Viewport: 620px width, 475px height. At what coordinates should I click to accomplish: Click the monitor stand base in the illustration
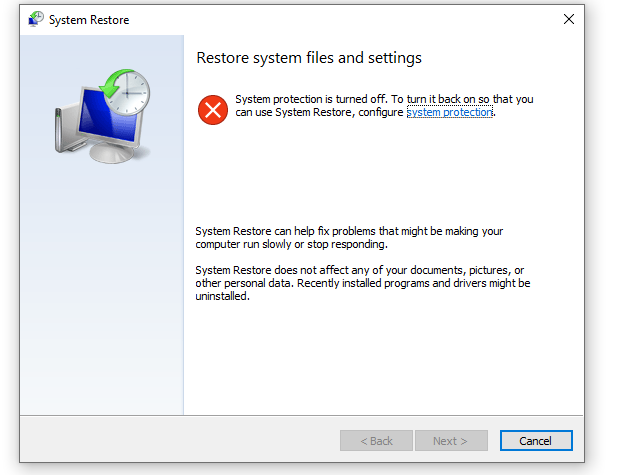coord(112,153)
